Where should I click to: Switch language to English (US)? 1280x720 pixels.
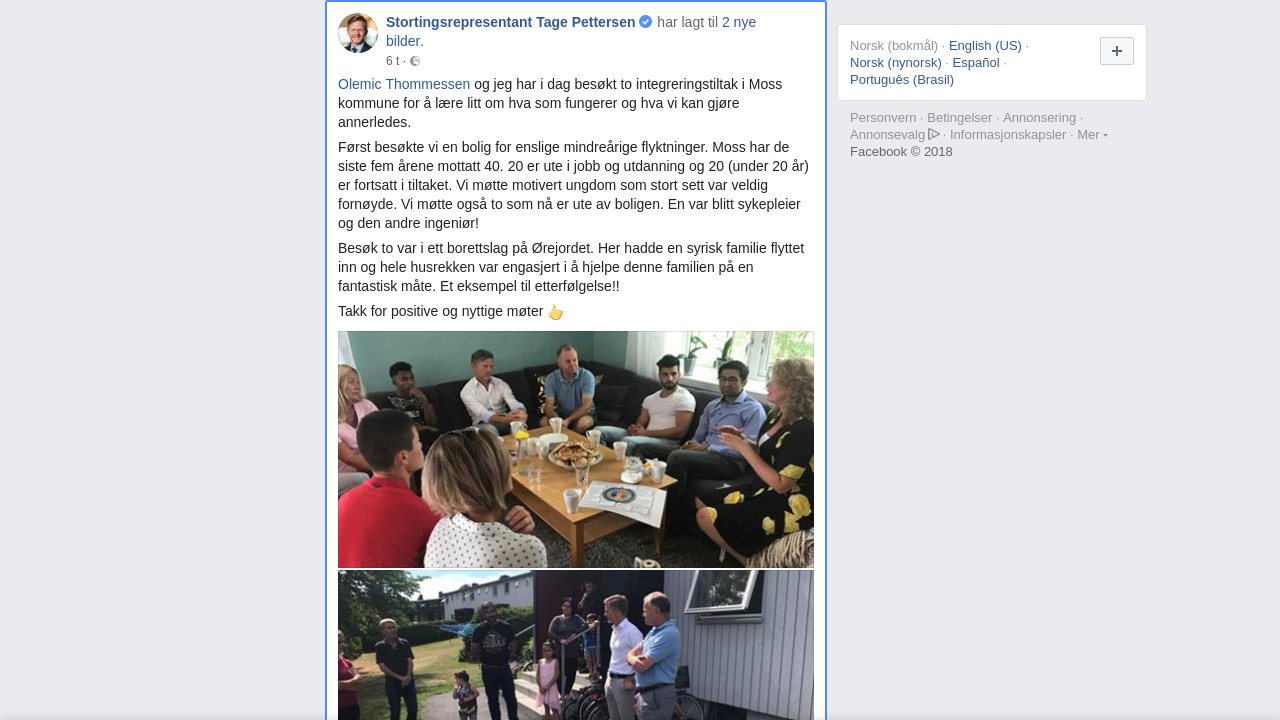[985, 46]
